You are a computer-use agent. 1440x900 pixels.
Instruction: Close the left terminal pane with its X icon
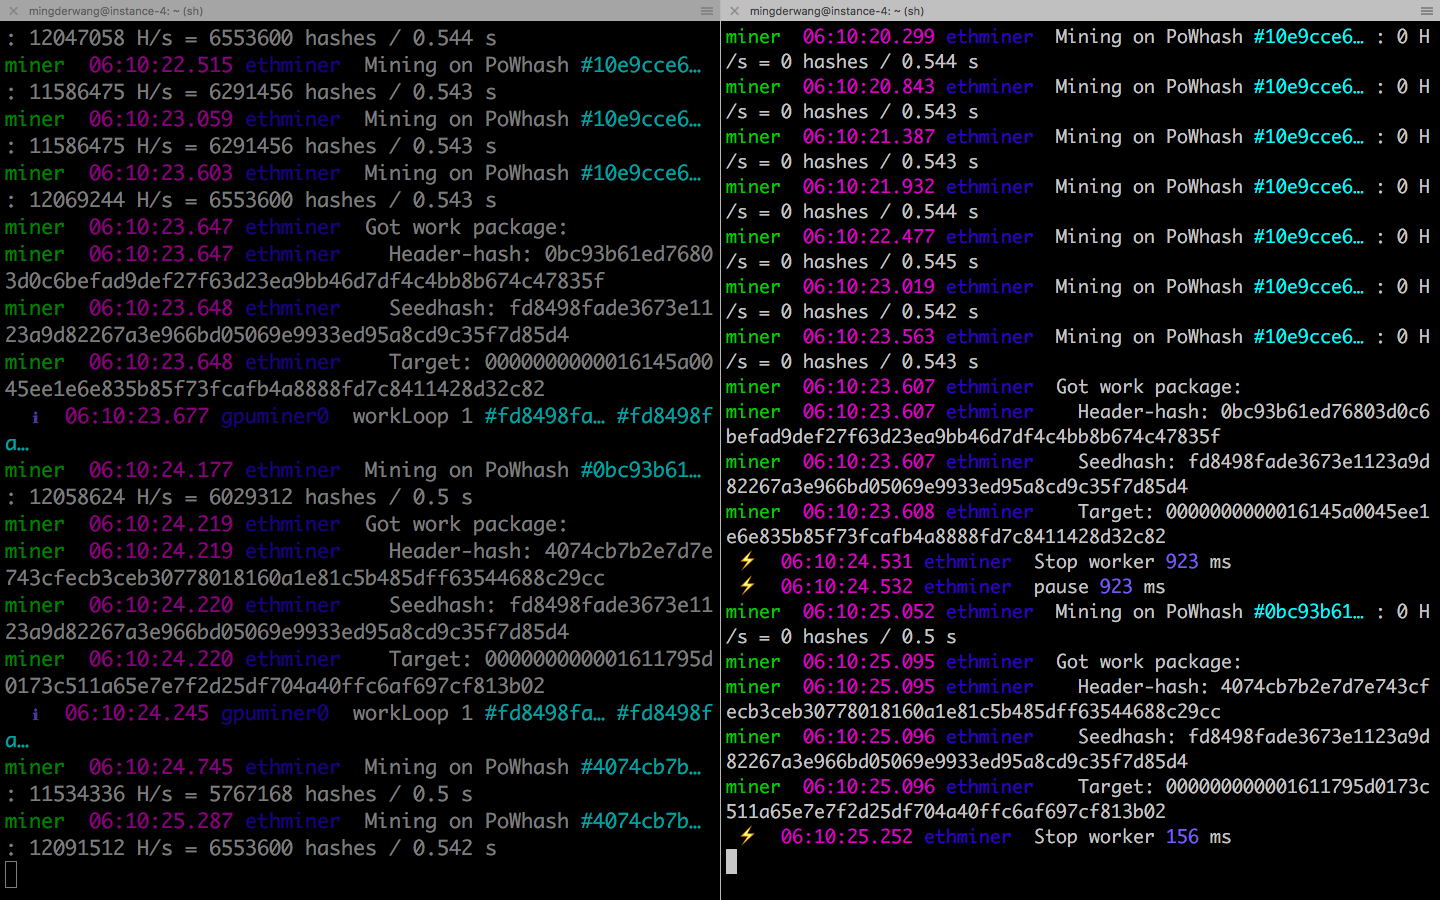point(14,11)
